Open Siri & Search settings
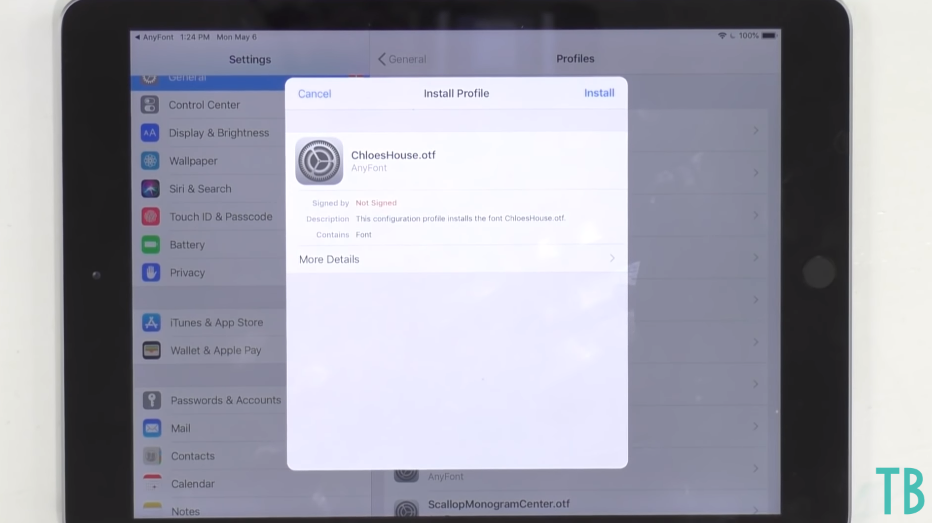Image resolution: width=932 pixels, height=523 pixels. tap(210, 189)
